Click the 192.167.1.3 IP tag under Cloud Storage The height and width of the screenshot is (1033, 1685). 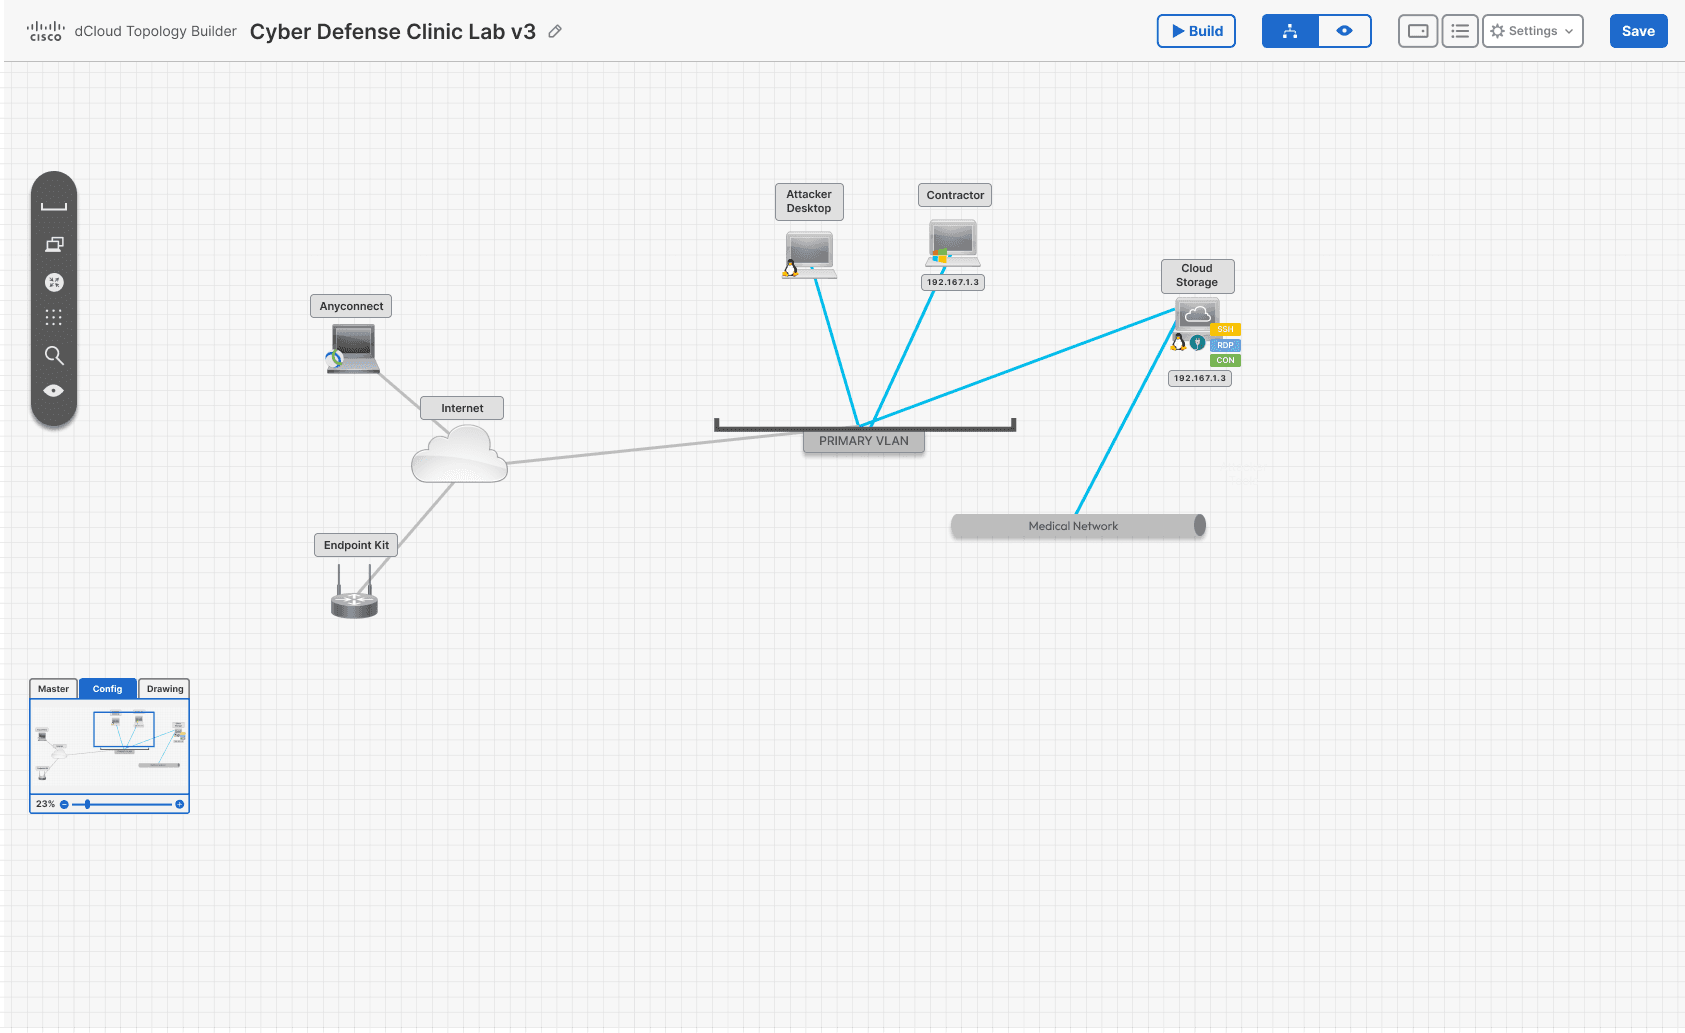pos(1200,378)
